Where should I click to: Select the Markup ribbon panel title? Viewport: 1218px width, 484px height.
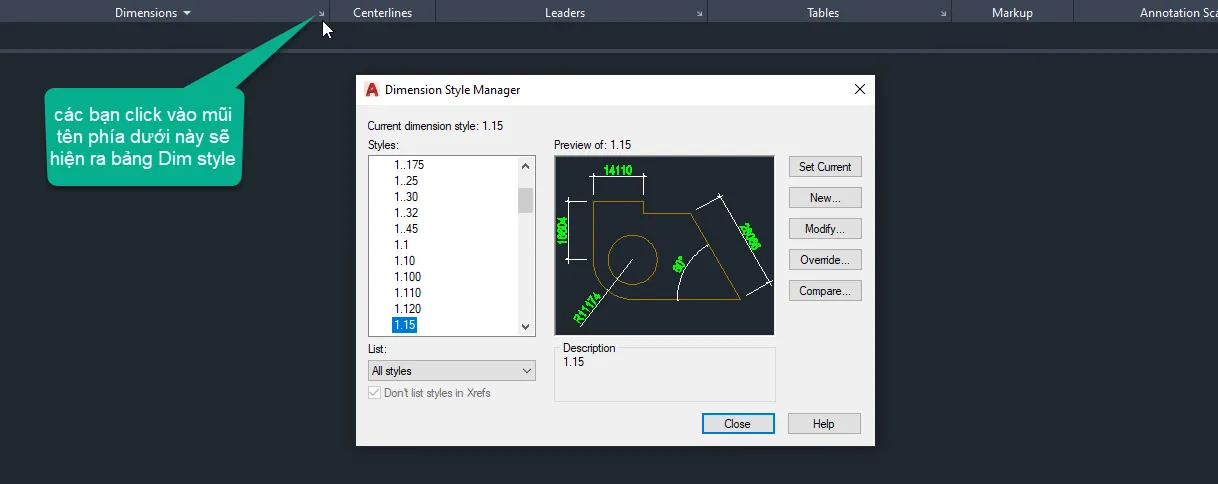coord(1012,13)
